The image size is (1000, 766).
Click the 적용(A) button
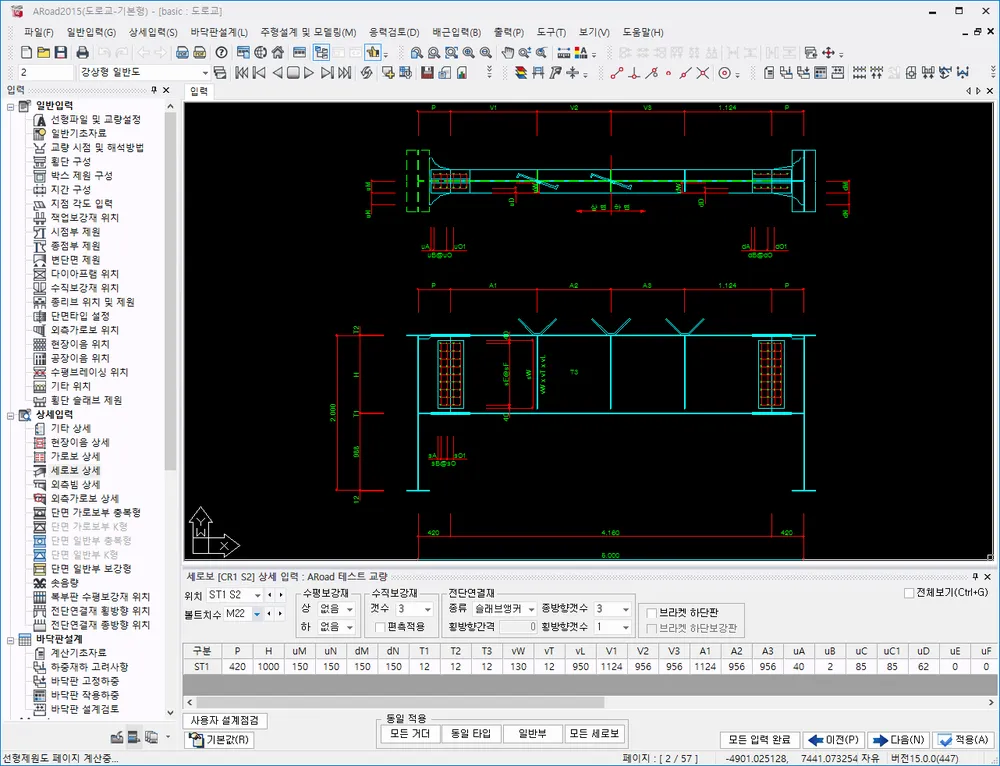pyautogui.click(x=962, y=740)
